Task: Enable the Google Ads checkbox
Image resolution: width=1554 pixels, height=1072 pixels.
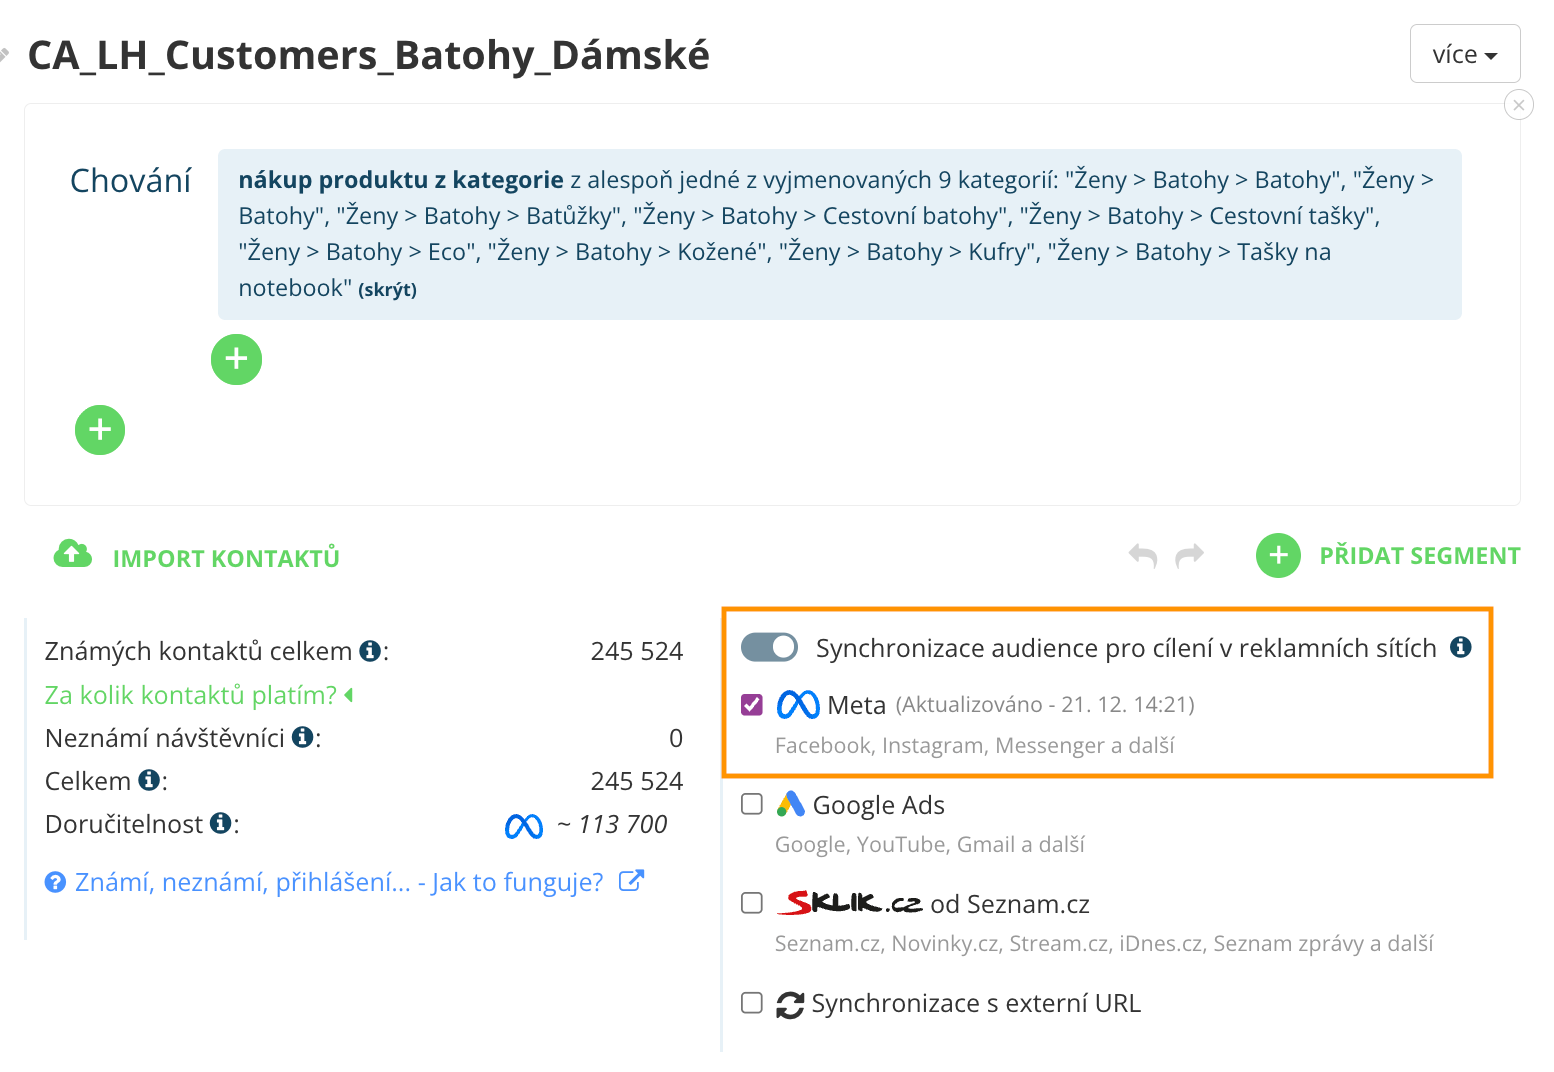Action: (x=751, y=803)
